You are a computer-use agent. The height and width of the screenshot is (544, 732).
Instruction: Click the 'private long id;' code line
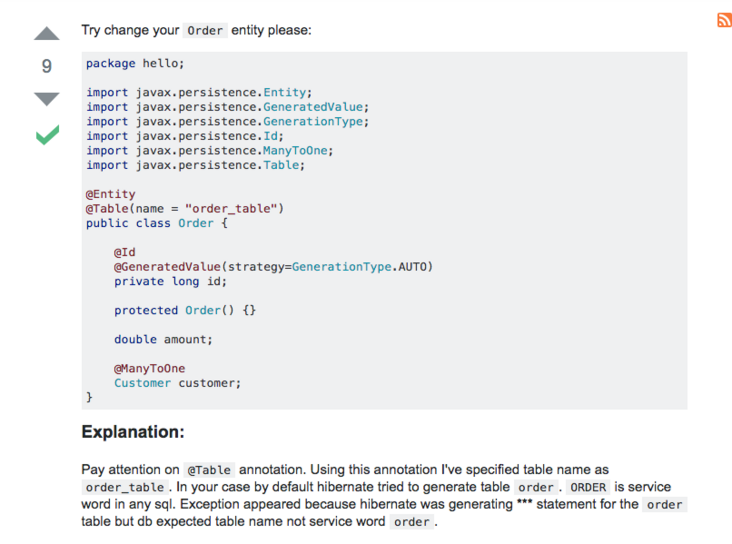pyautogui.click(x=170, y=281)
